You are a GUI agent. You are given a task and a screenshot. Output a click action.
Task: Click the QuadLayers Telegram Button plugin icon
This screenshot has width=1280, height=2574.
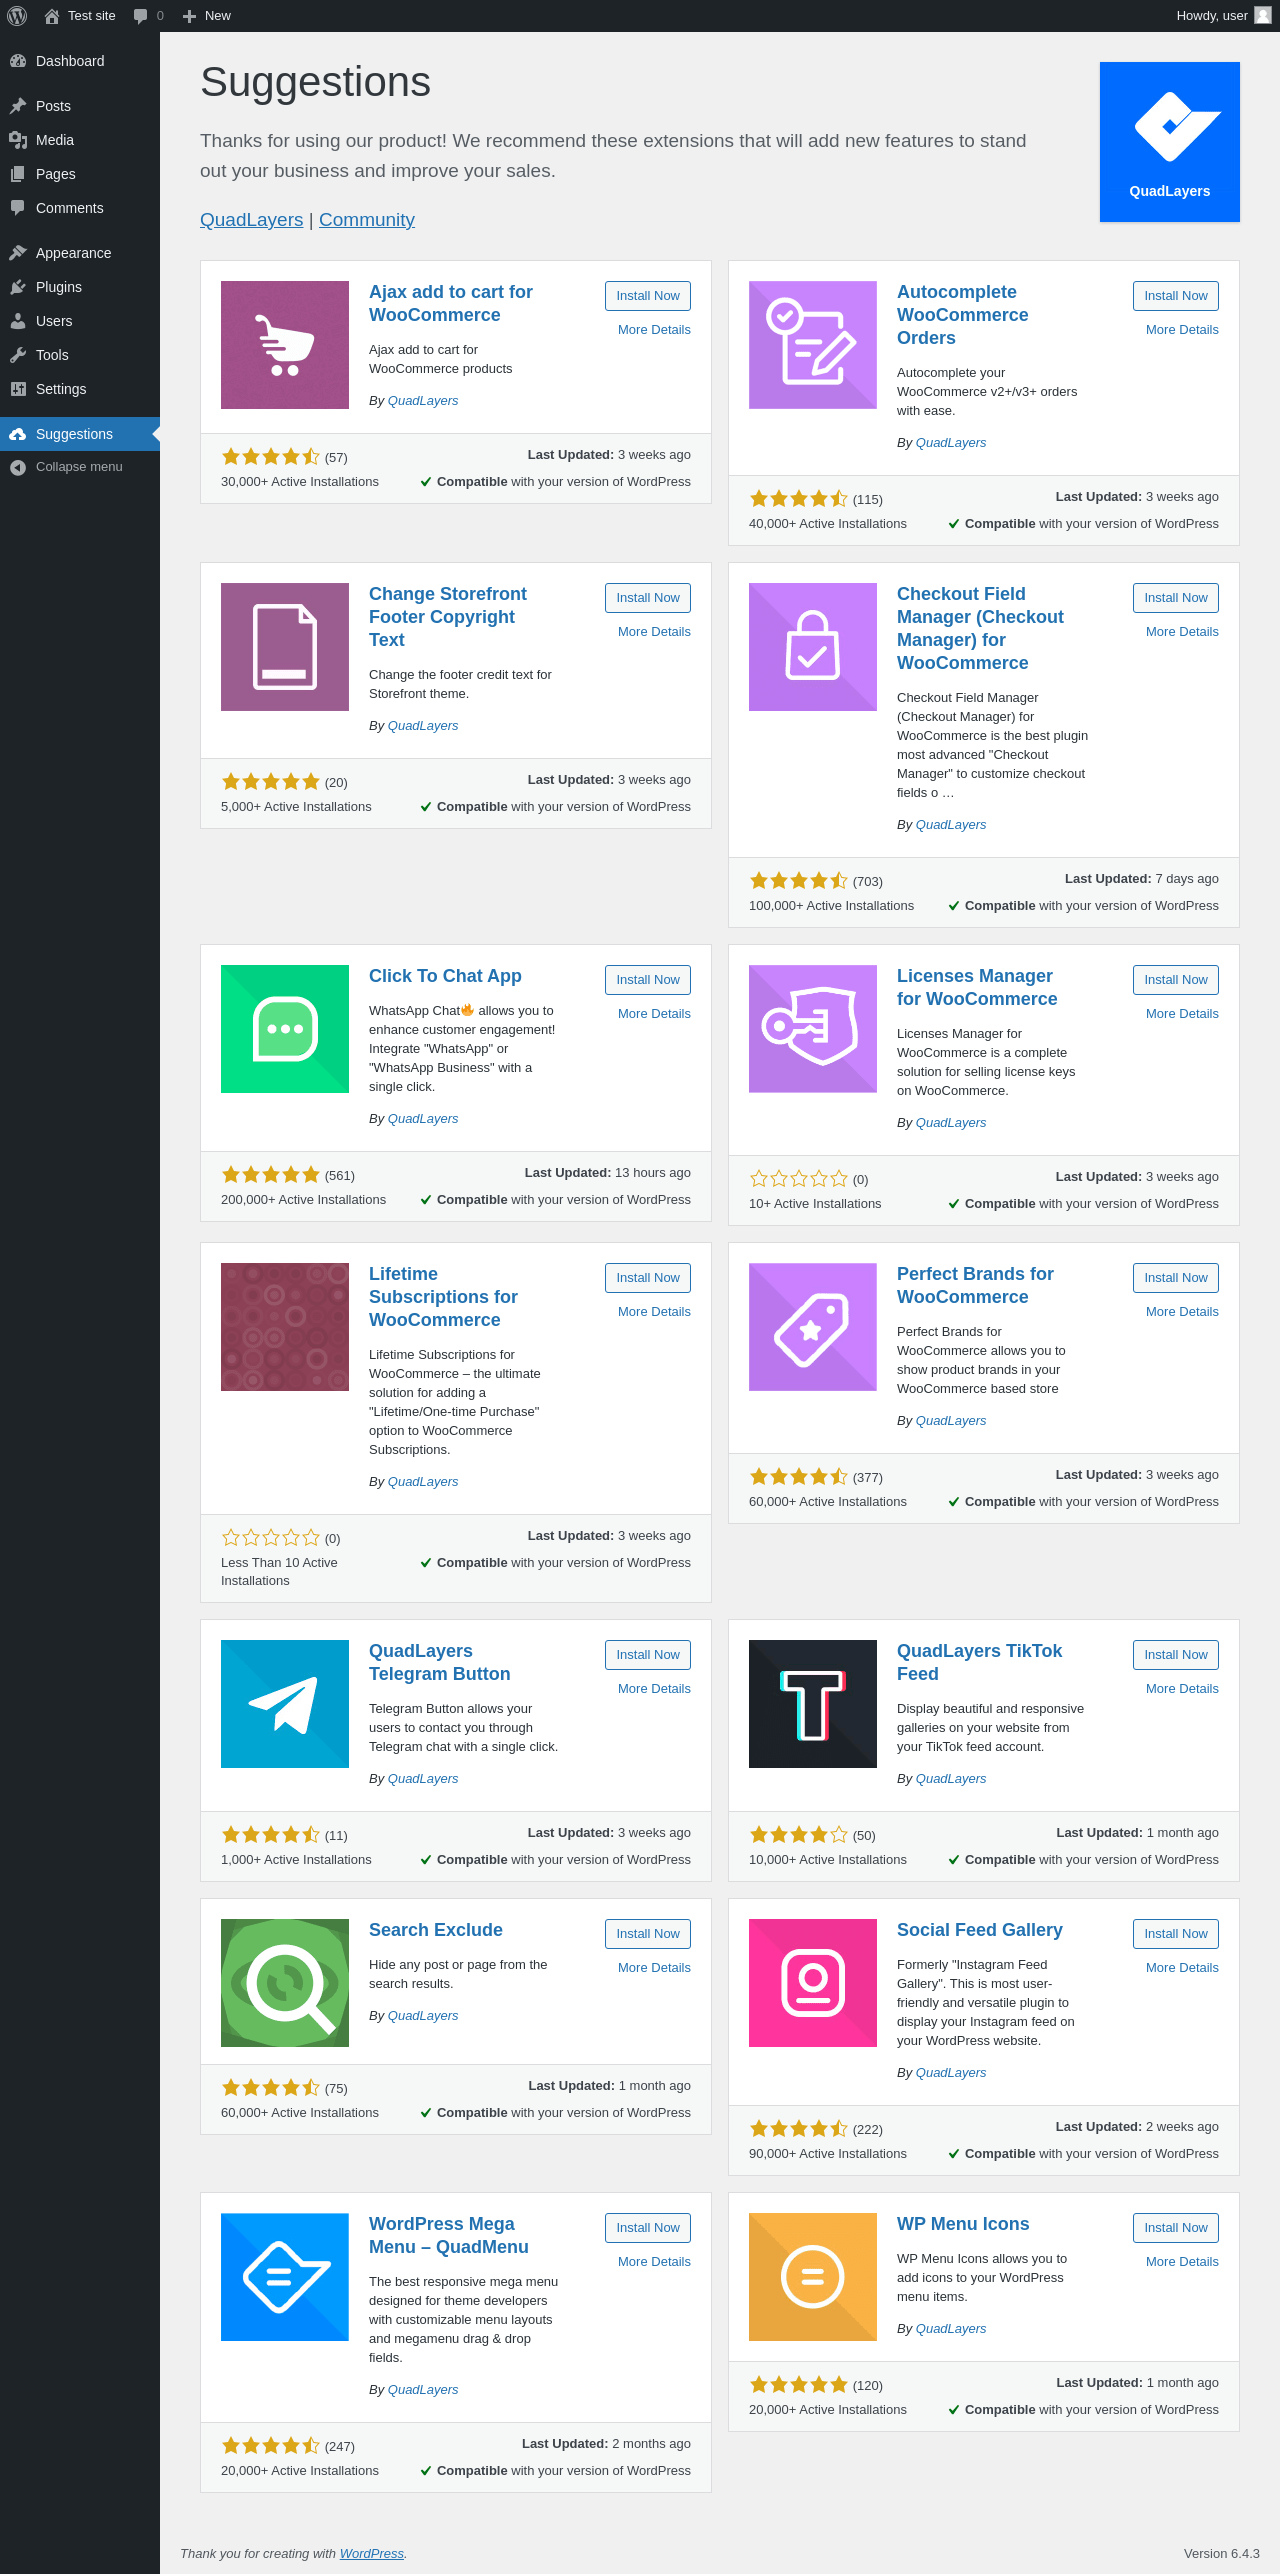285,1704
